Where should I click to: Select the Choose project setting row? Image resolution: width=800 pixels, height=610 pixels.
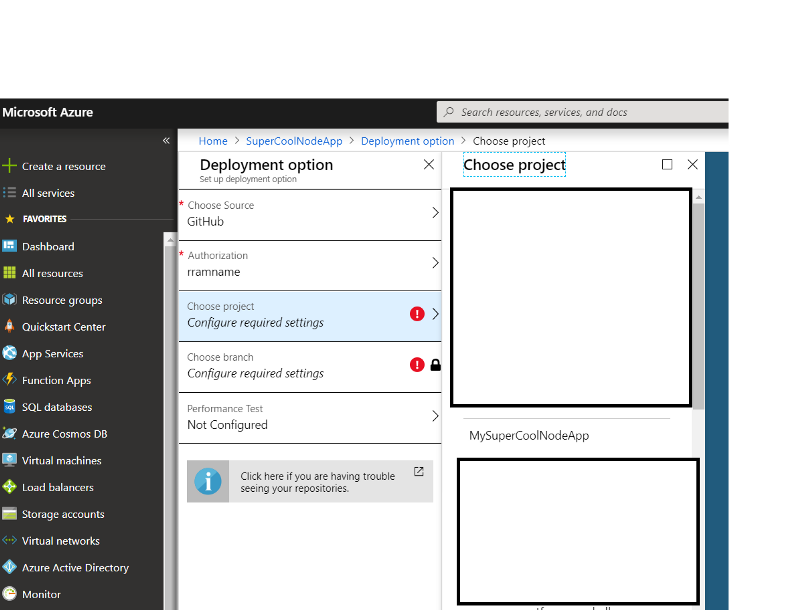[310, 316]
